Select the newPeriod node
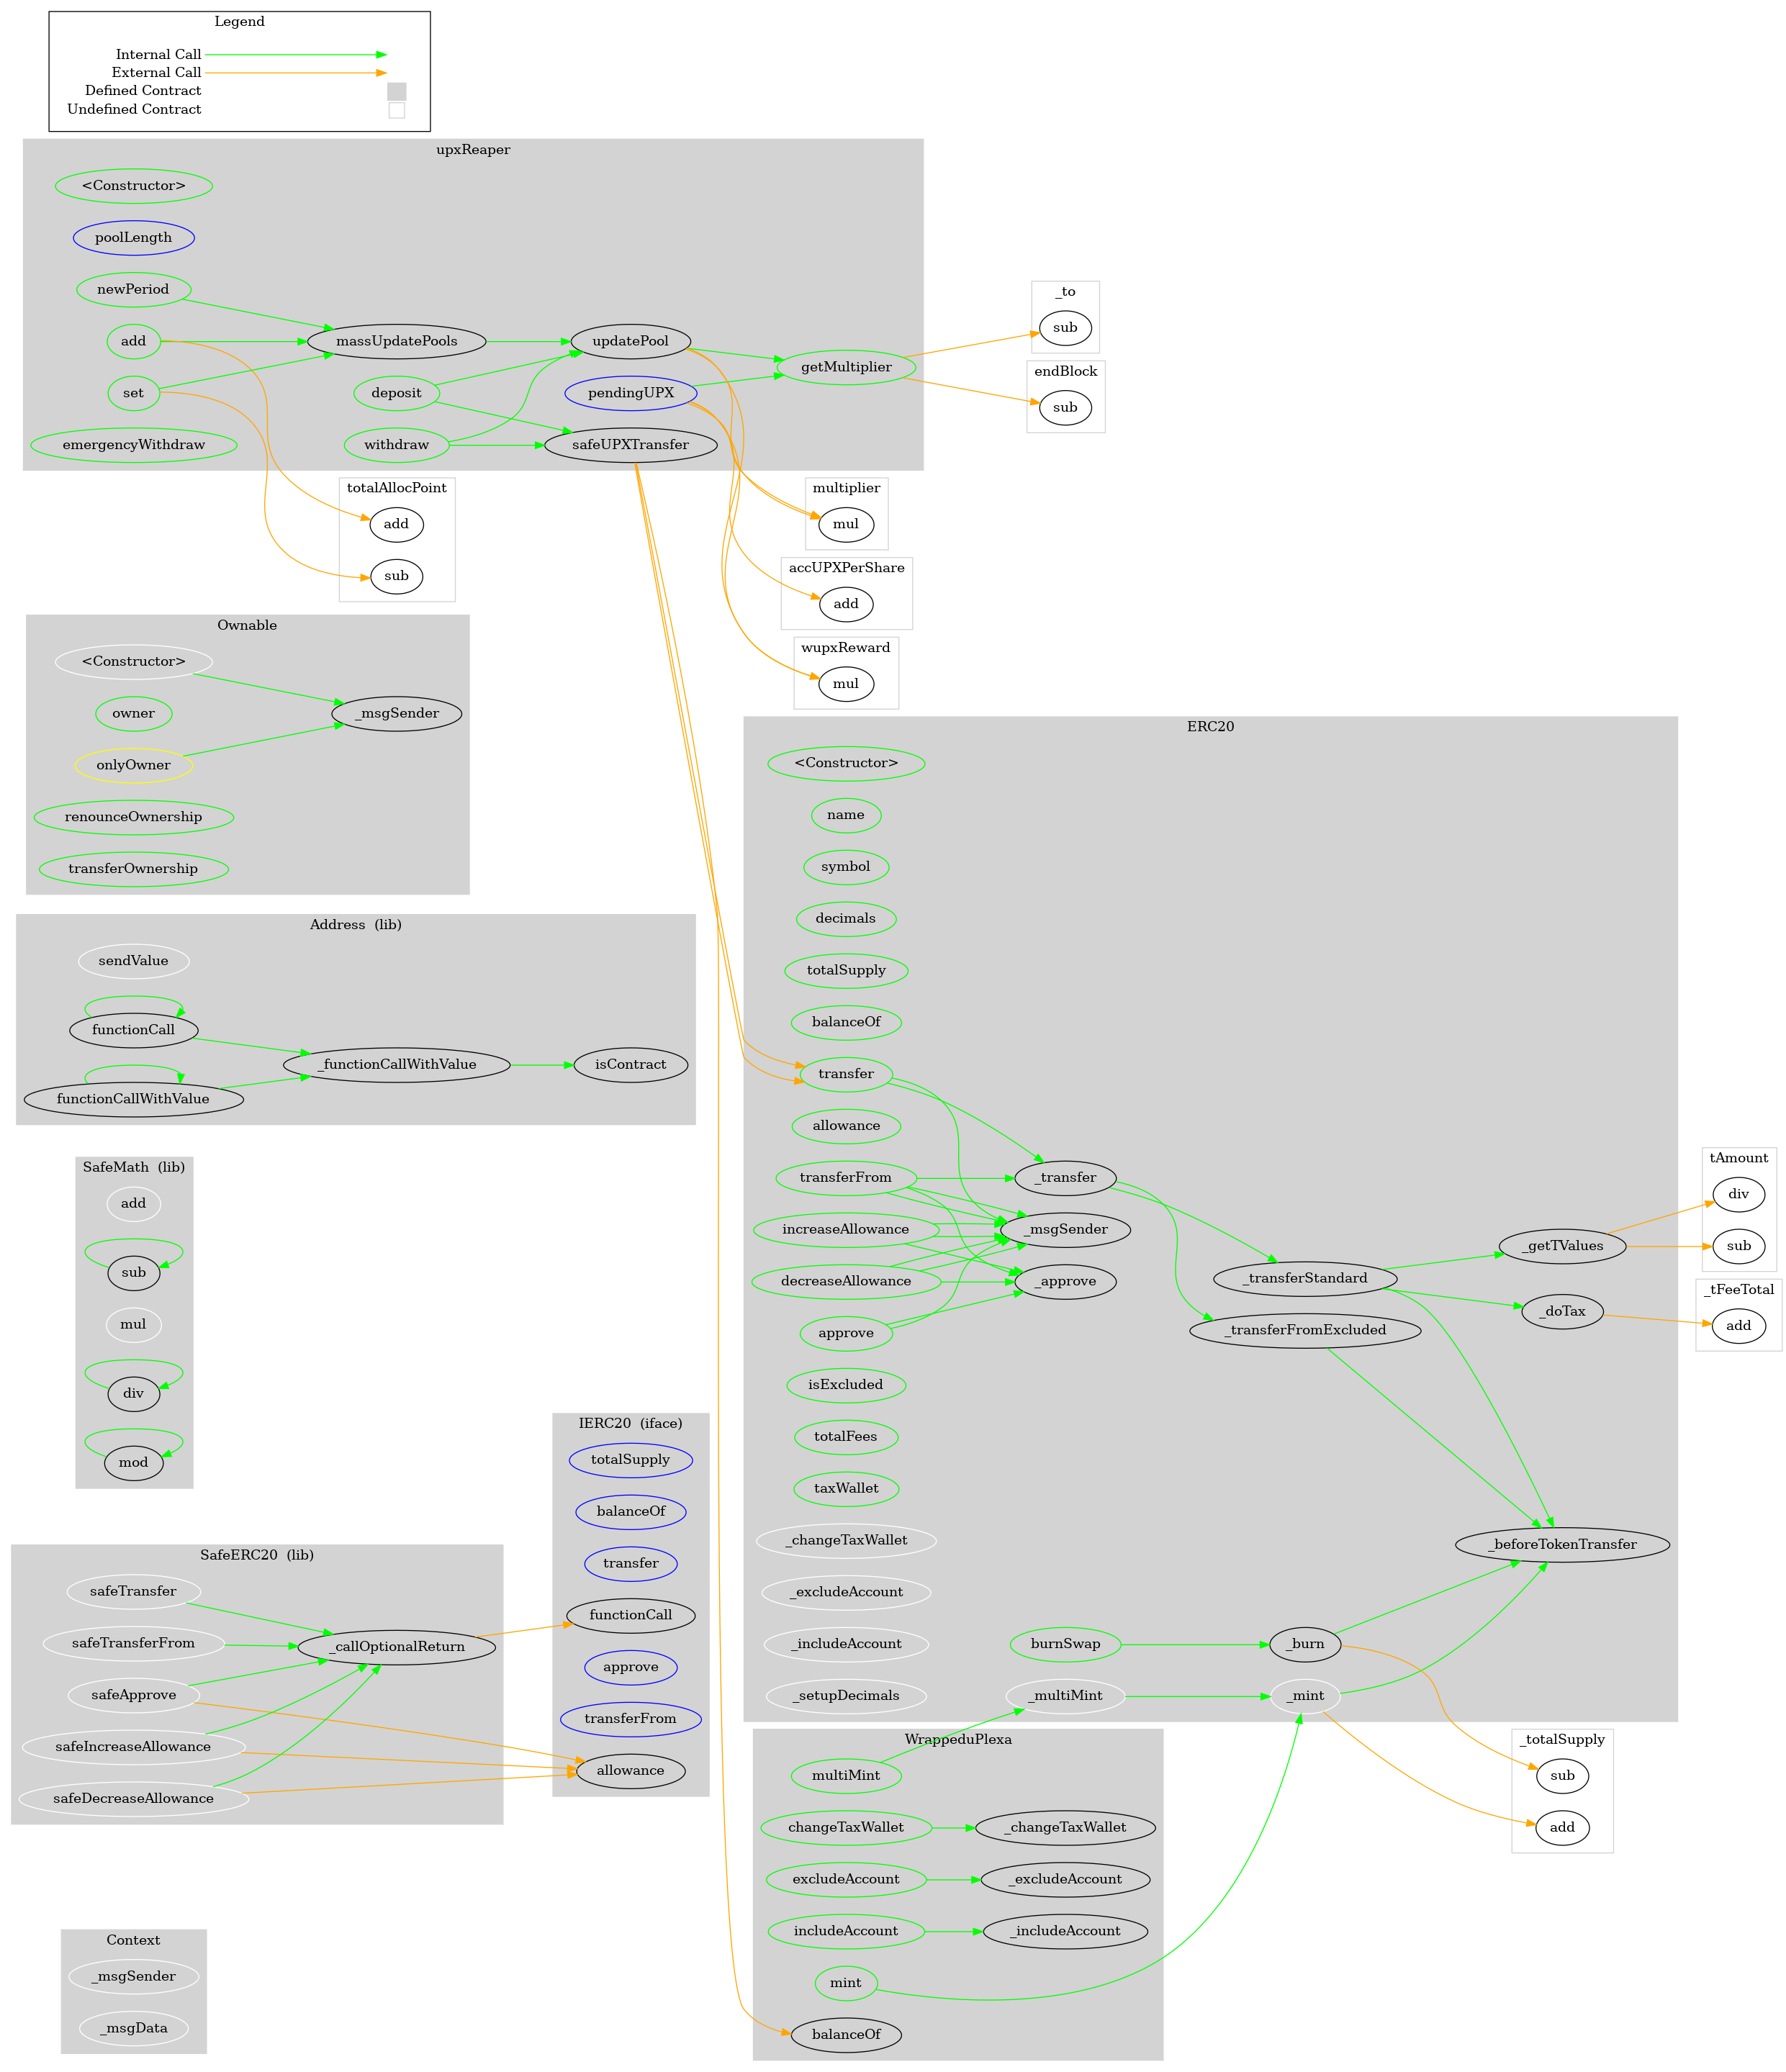1786x2072 pixels. (133, 289)
